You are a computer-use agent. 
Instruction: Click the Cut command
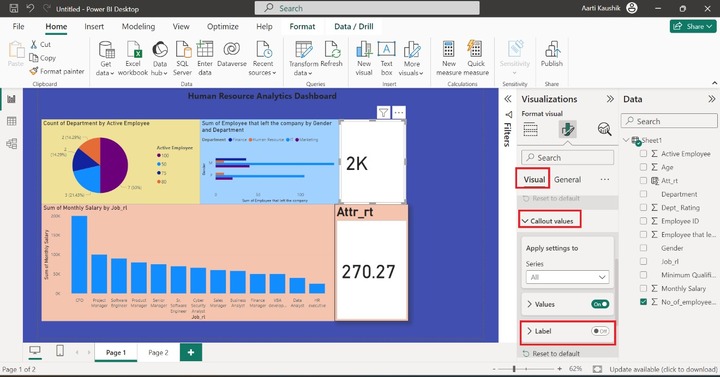[x=40, y=45]
